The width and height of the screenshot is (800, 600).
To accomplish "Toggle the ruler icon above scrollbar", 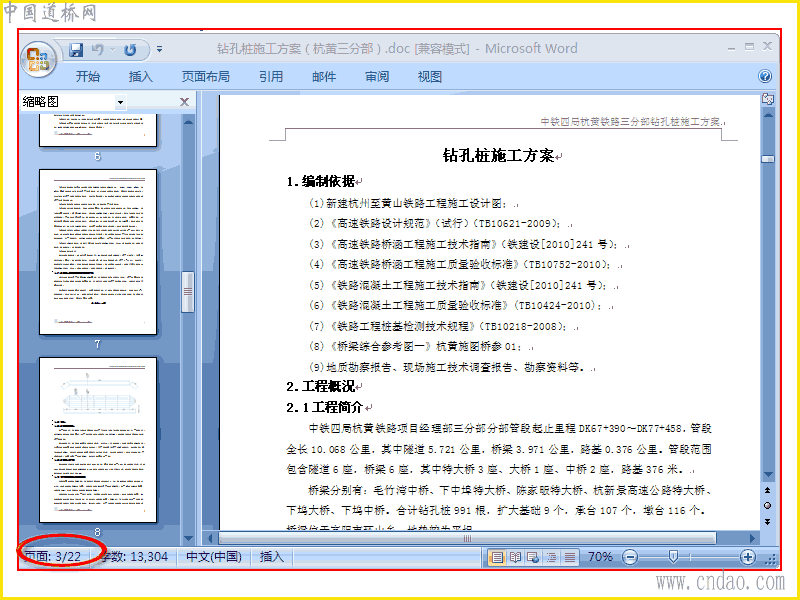I will pos(768,99).
